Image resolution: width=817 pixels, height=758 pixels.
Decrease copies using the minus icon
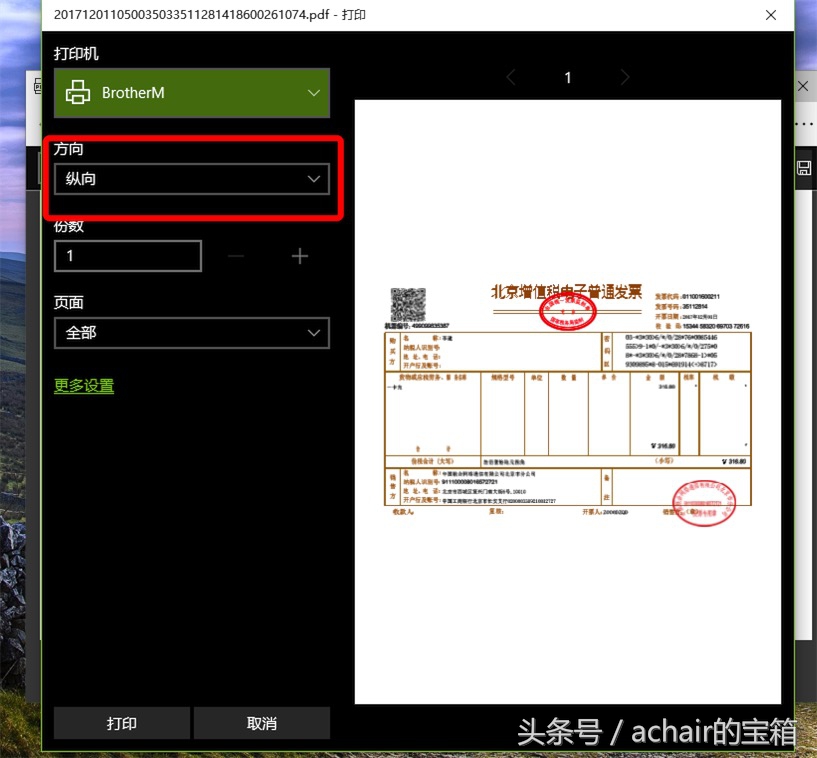tap(236, 256)
